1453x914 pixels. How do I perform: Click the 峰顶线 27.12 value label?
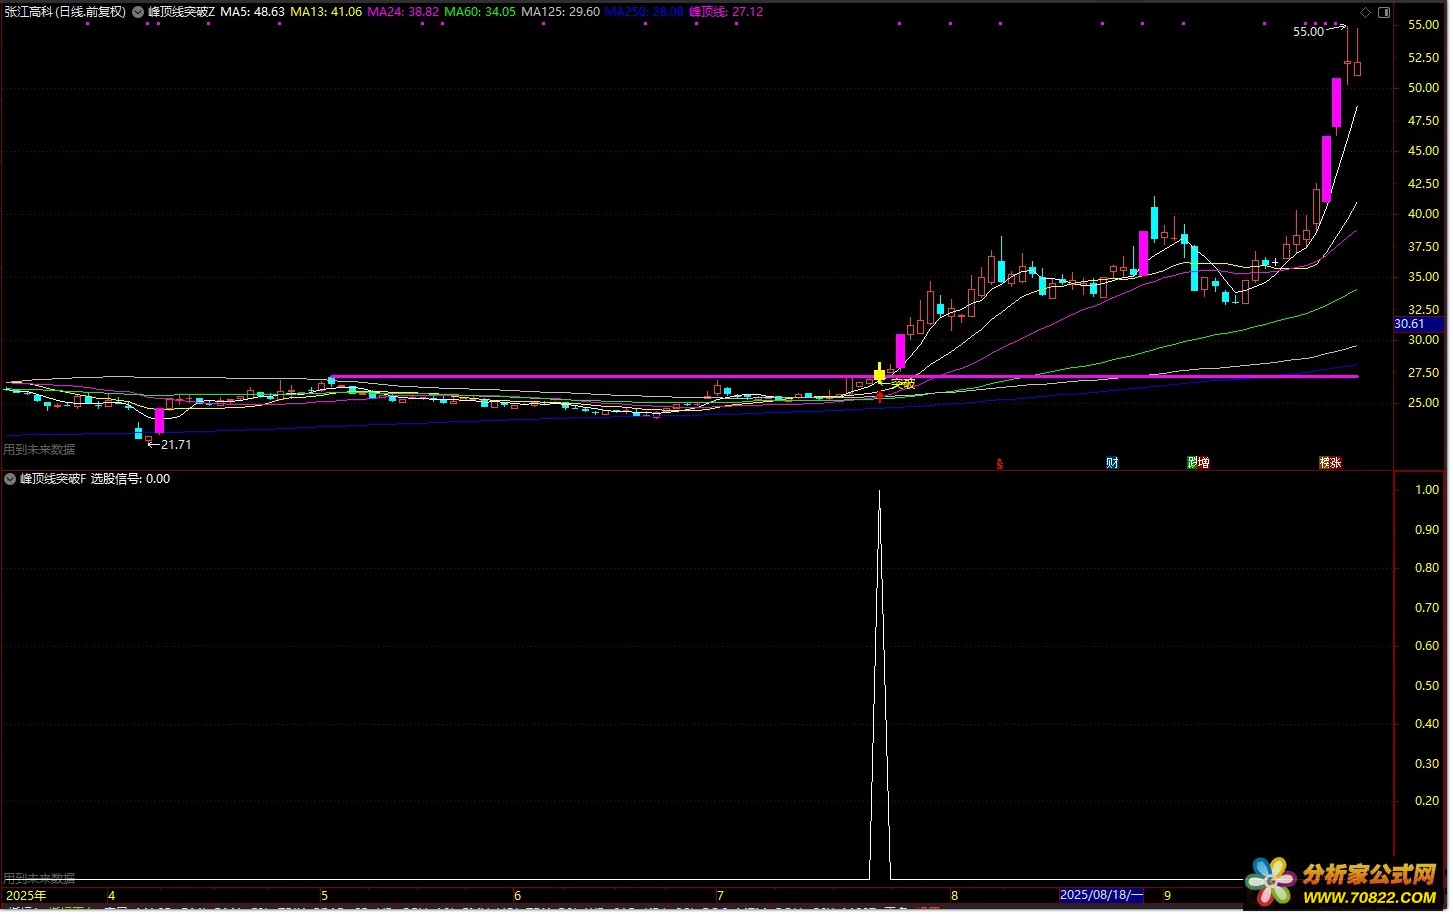pyautogui.click(x=726, y=12)
